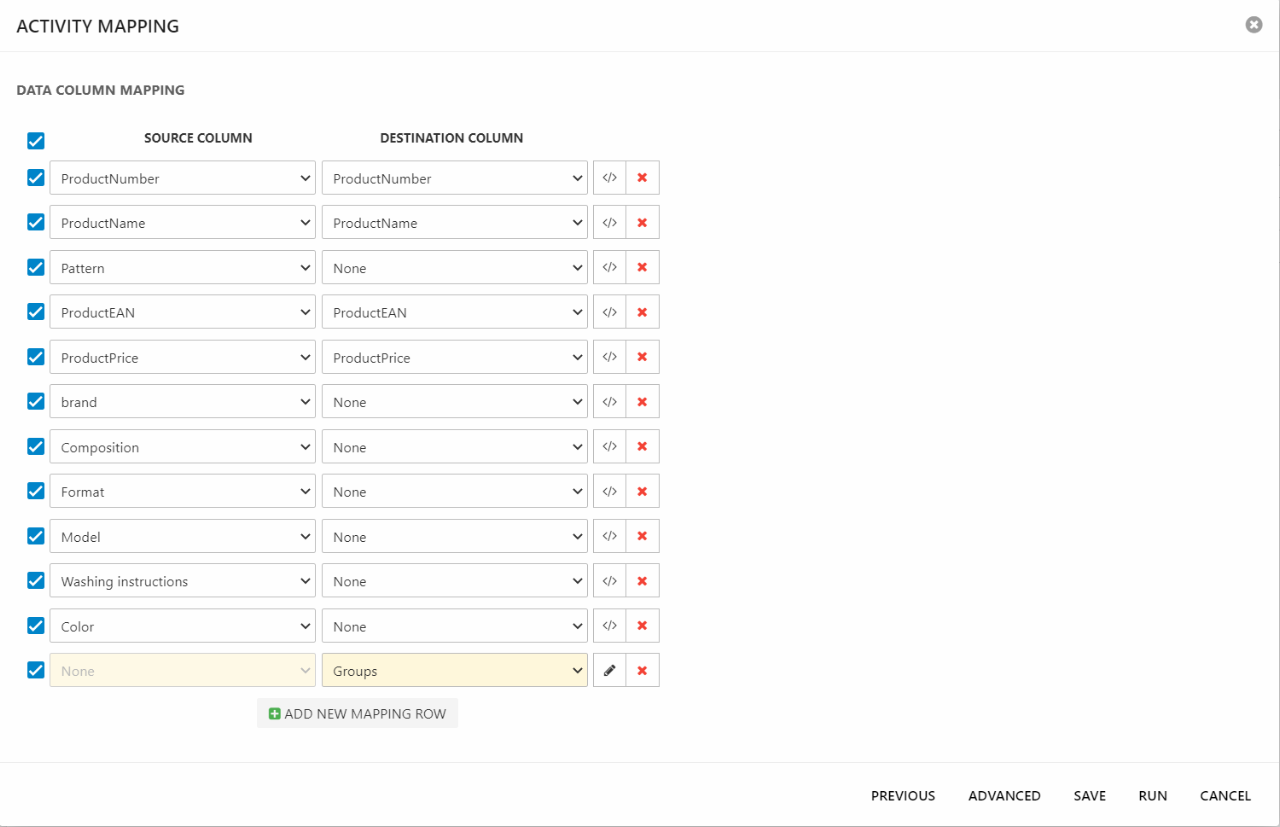The width and height of the screenshot is (1280, 827).
Task: Open destination dropdown for Pattern row
Action: click(454, 268)
